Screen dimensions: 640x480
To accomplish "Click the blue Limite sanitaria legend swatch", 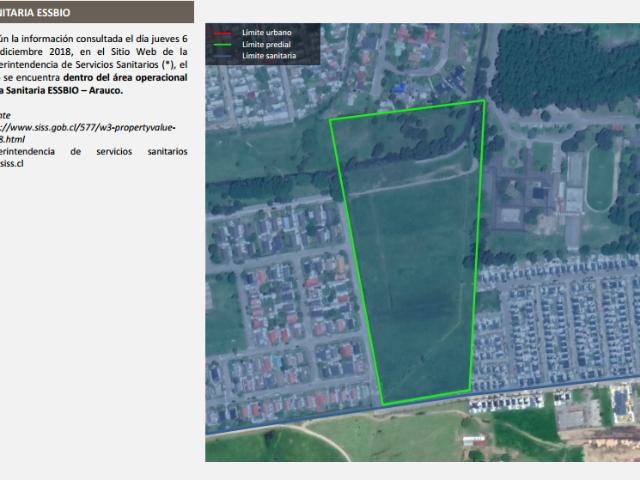I will tap(220, 55).
